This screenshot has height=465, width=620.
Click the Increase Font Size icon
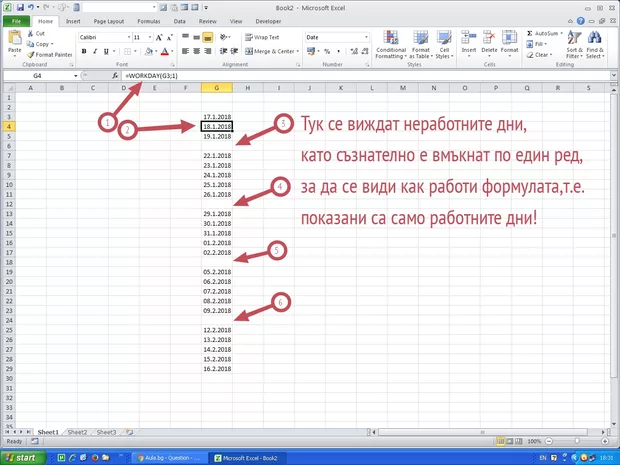159,38
